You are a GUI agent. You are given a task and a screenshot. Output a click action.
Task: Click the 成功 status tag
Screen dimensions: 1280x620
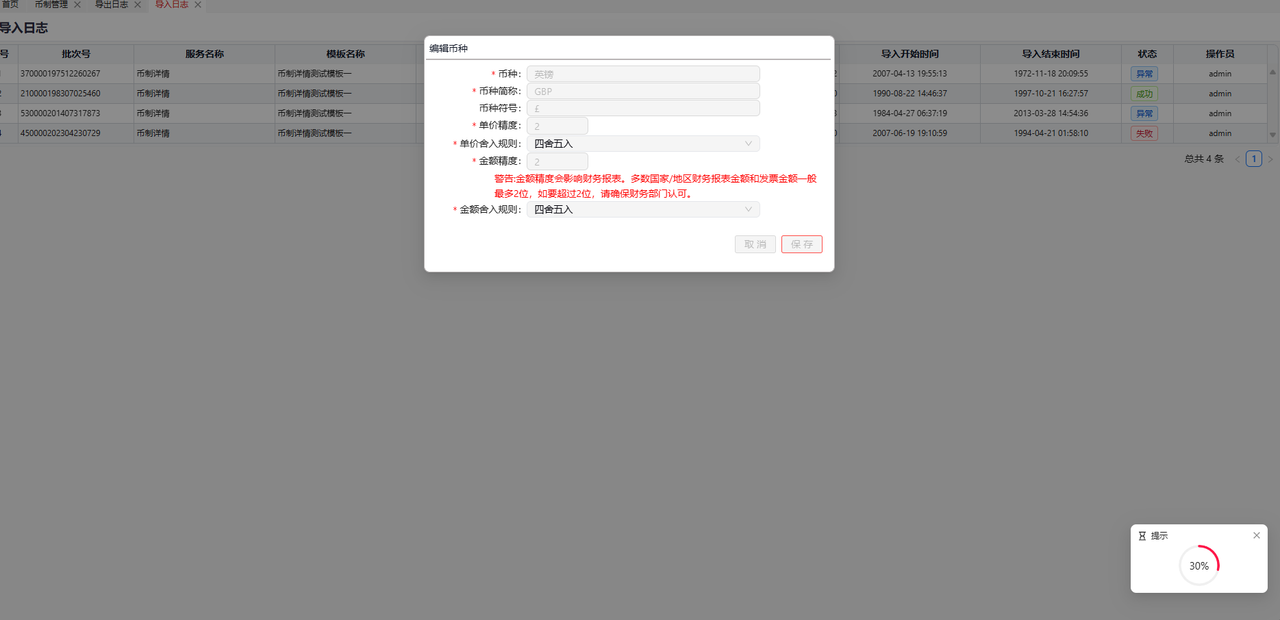coord(1144,94)
